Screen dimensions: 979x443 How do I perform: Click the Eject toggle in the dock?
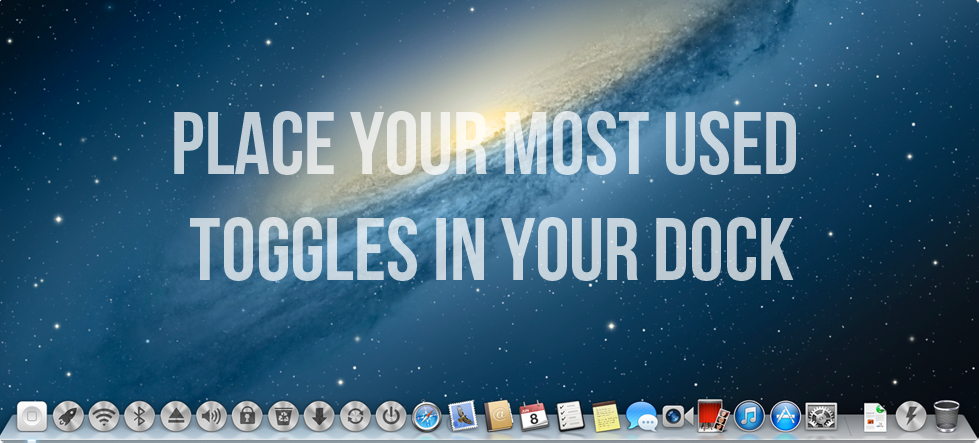tap(175, 416)
